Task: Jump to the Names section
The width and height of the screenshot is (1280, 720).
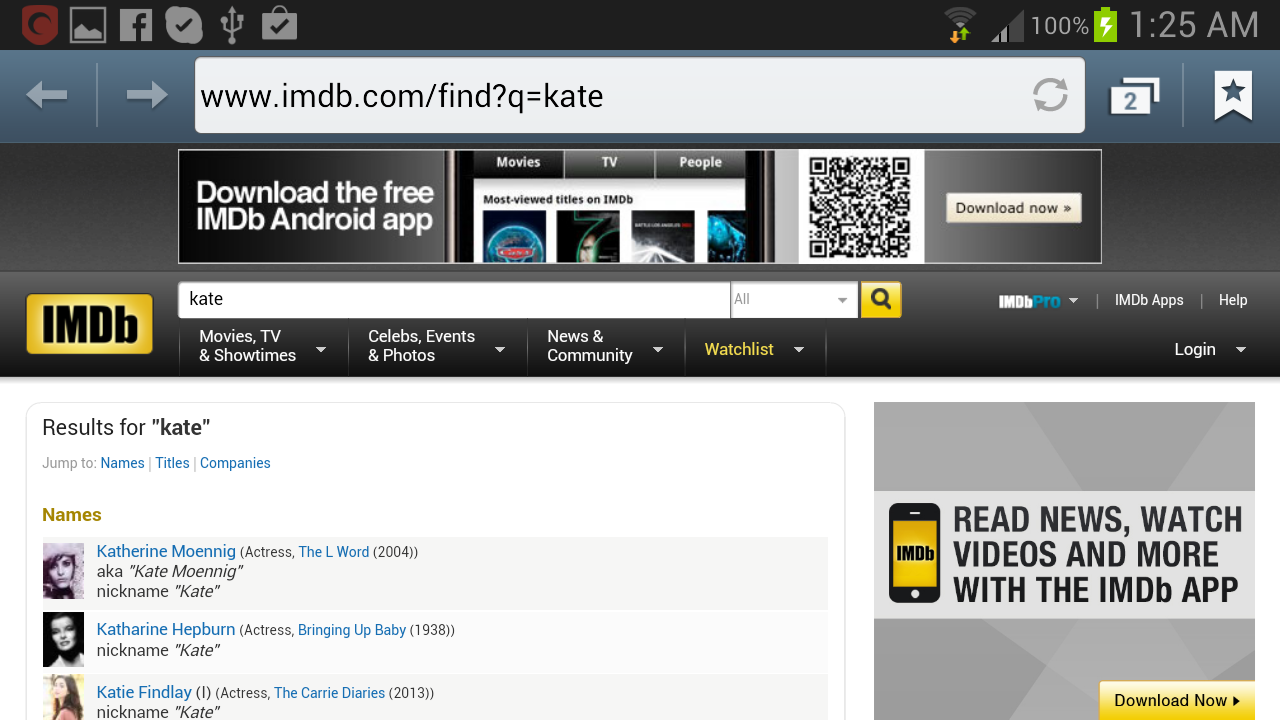Action: point(123,463)
